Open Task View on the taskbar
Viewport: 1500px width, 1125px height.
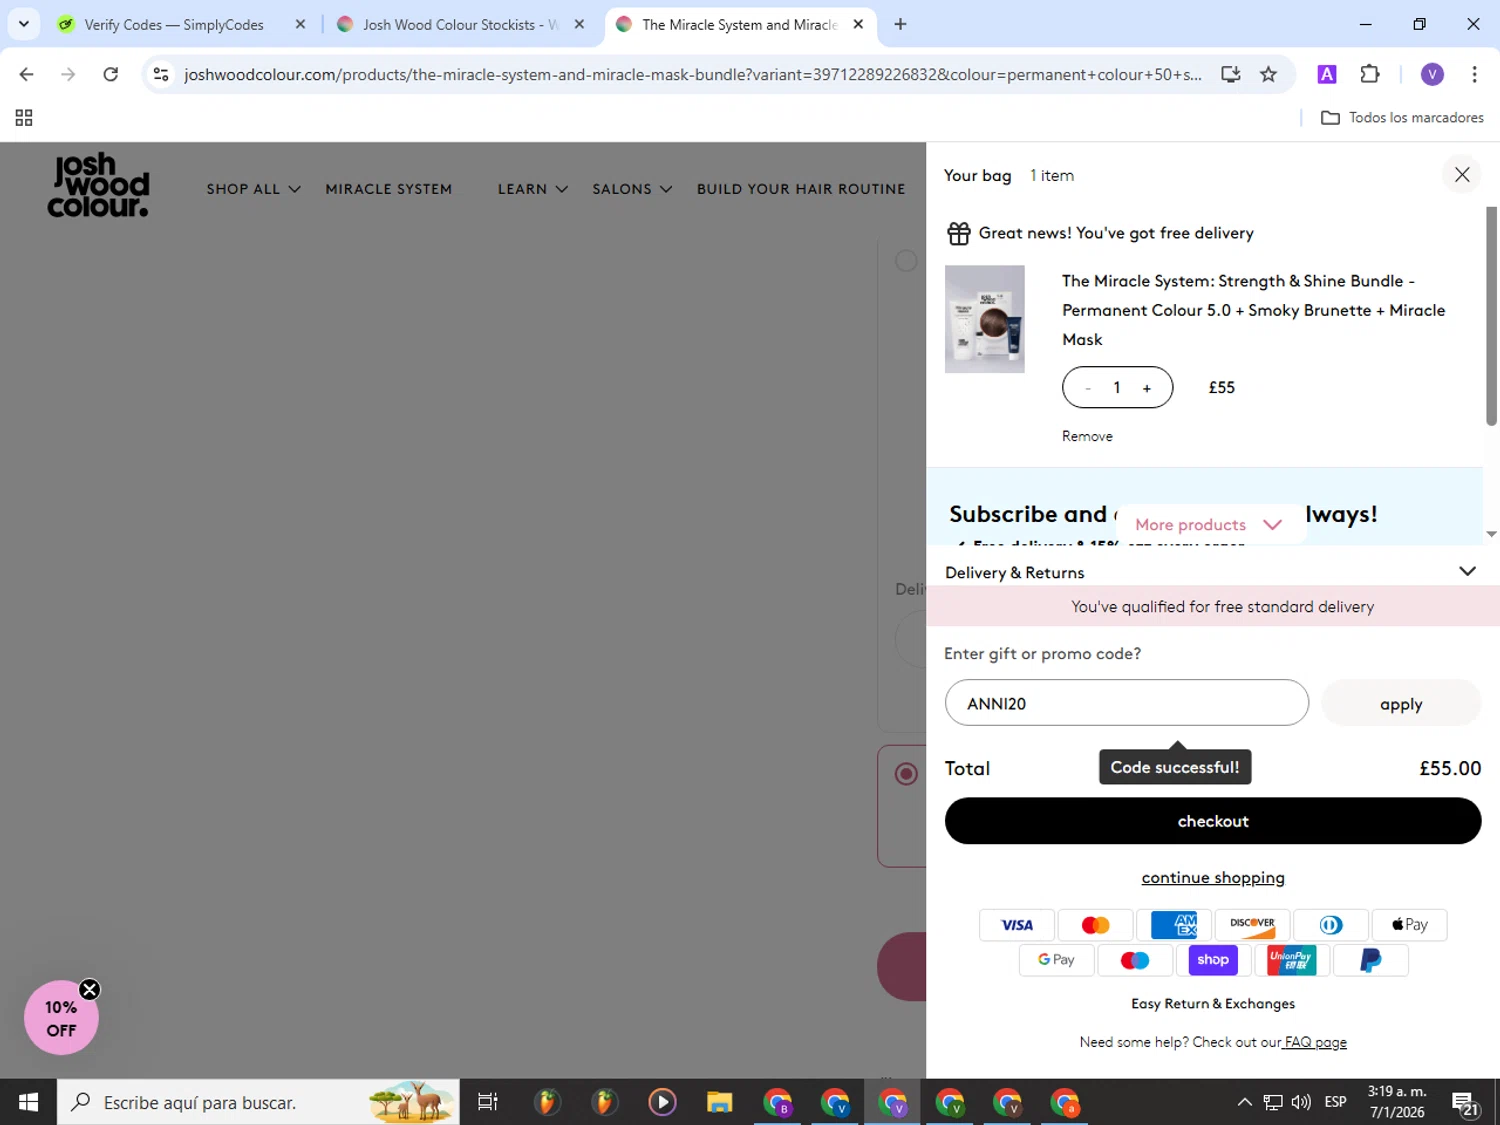[x=488, y=1102]
